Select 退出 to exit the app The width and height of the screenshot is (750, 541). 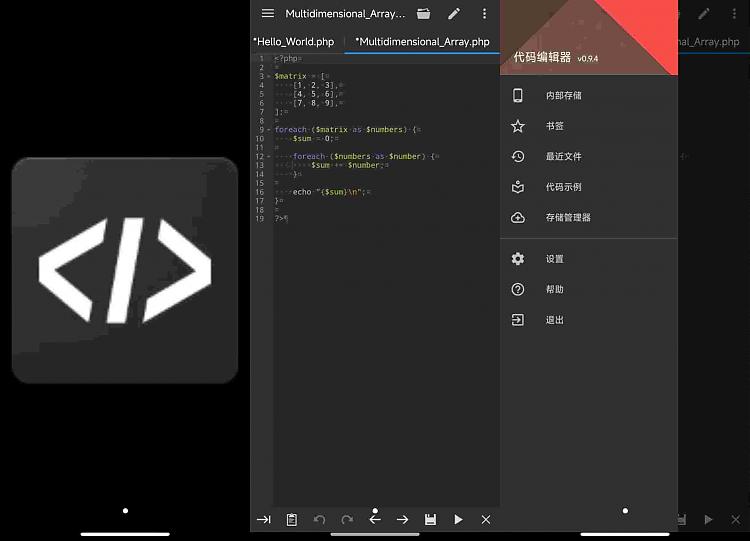(589, 320)
